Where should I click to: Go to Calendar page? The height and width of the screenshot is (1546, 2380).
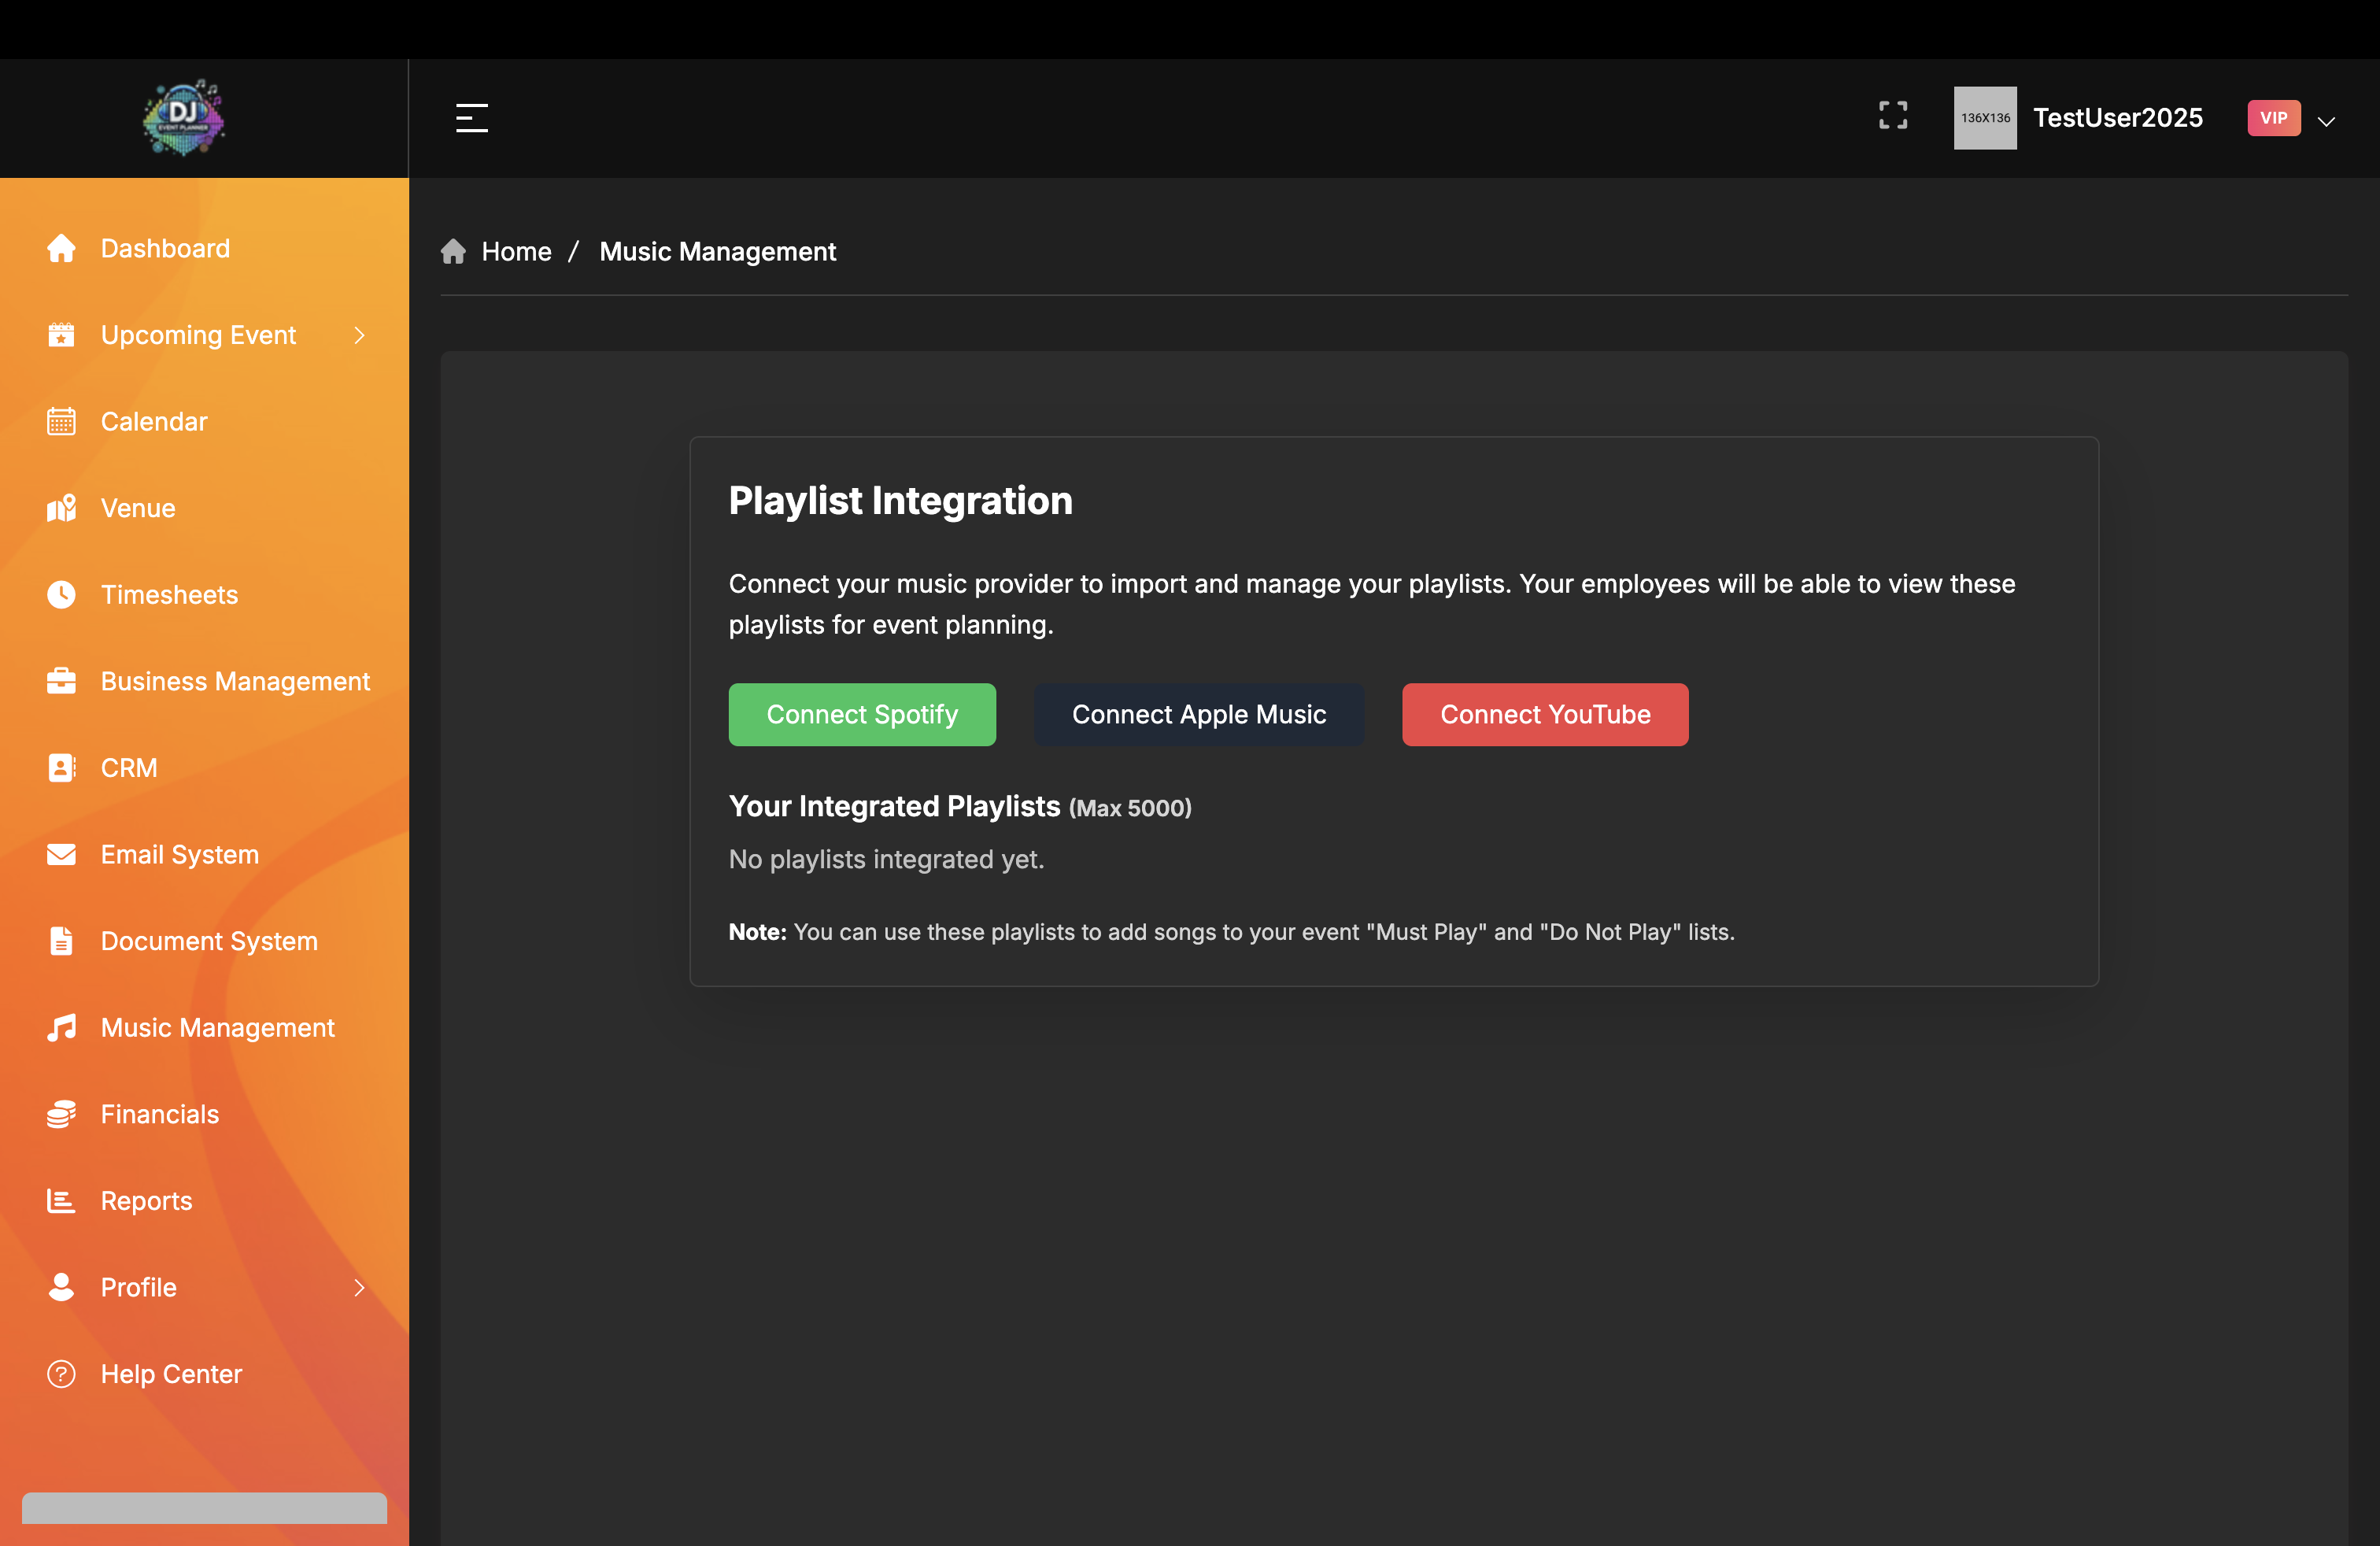click(x=154, y=421)
